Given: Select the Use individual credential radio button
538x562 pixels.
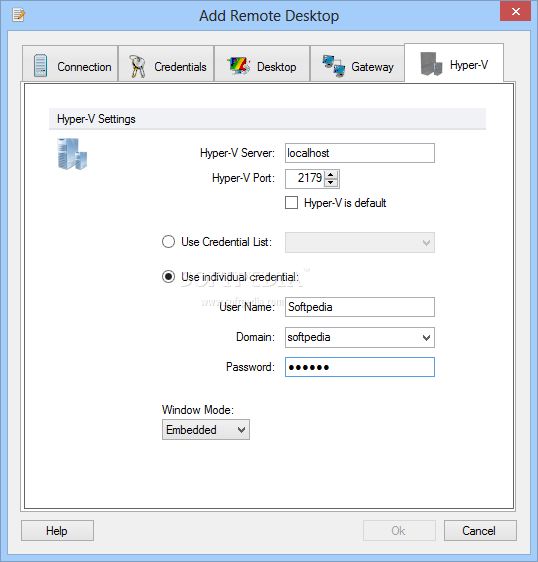Looking at the screenshot, I should (x=168, y=277).
